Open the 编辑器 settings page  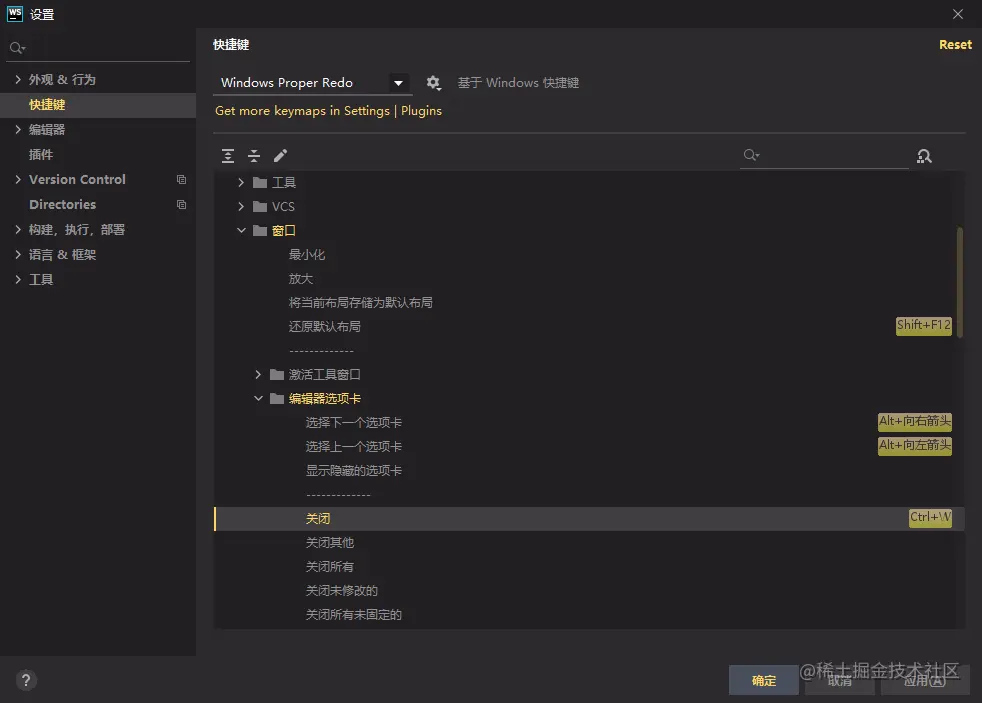[x=47, y=130]
